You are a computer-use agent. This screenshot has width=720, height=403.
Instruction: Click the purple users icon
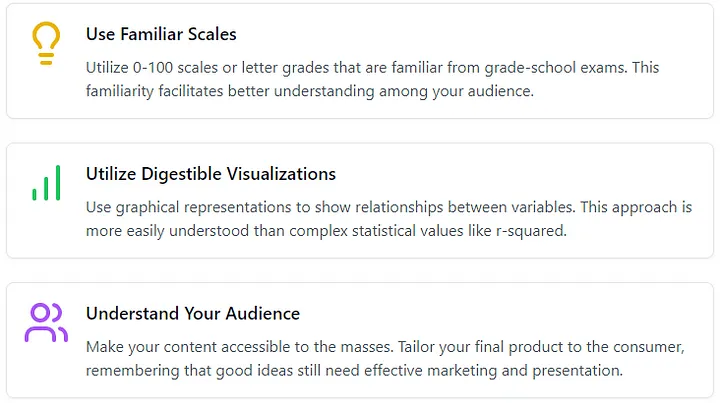coord(46,323)
